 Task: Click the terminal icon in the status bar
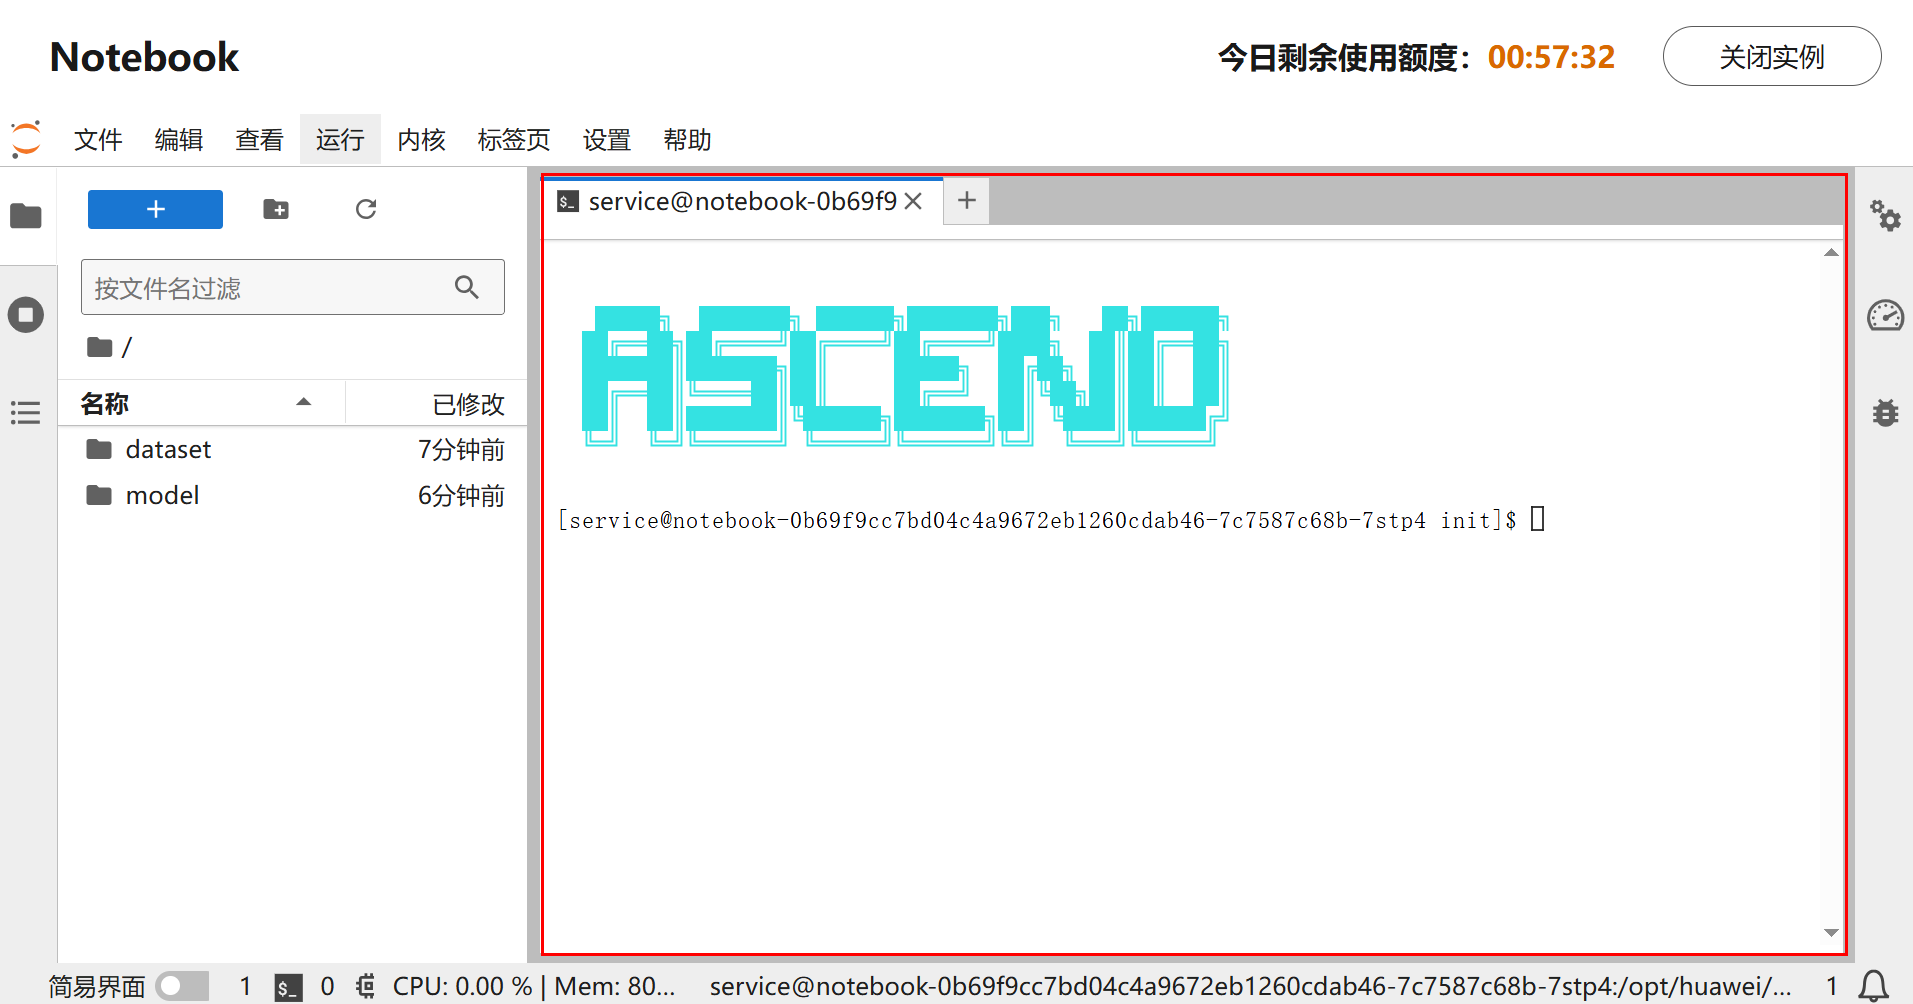coord(288,987)
